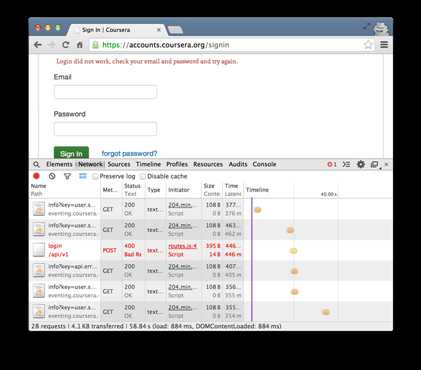
Task: Close the Sign In Coursera tab
Action: (x=159, y=30)
